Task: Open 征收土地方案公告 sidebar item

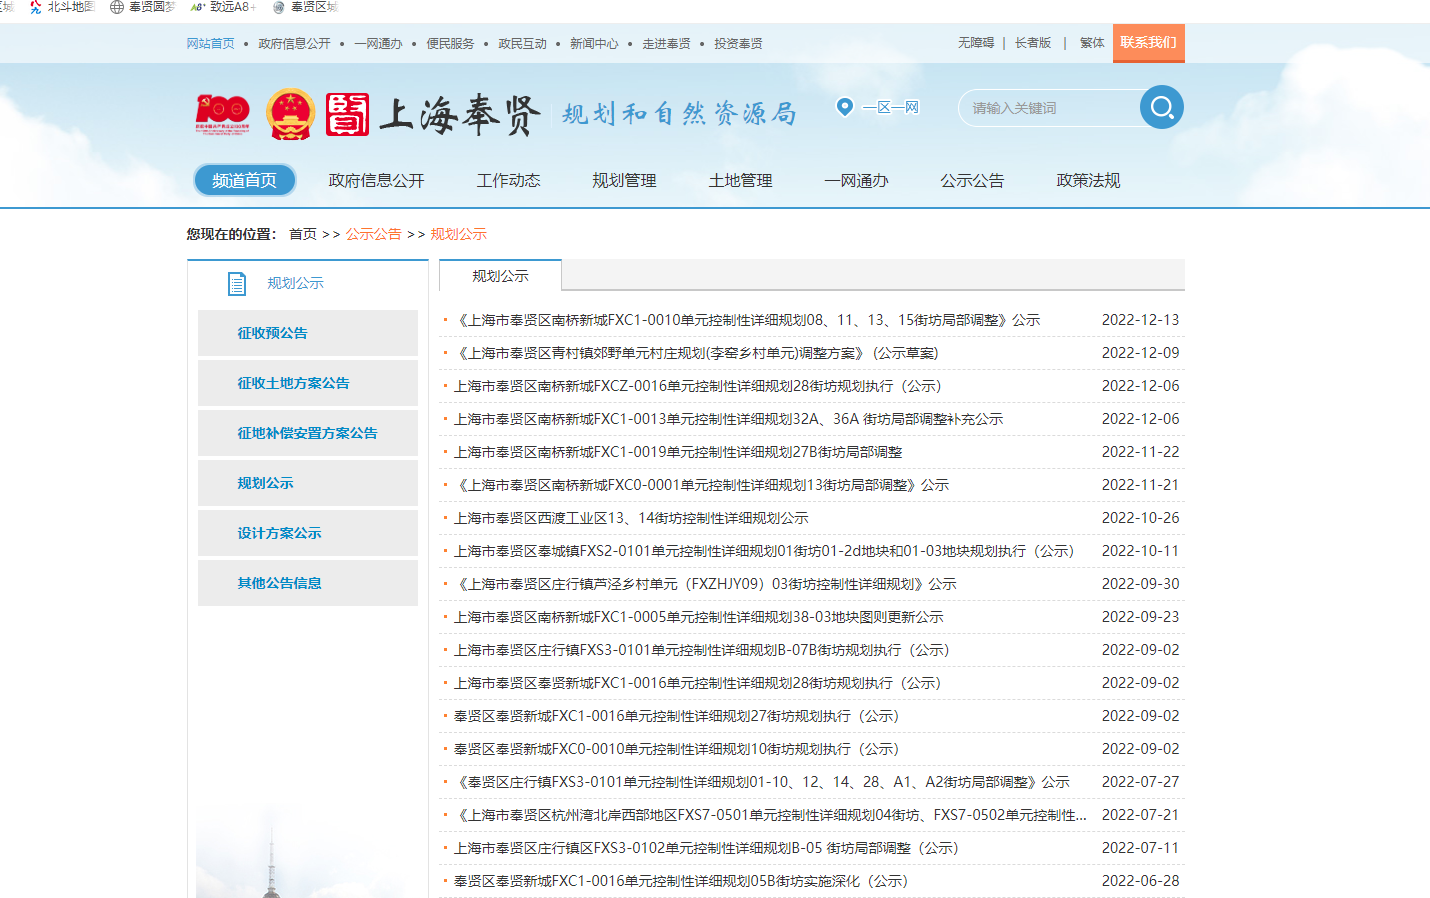Action: 308,383
